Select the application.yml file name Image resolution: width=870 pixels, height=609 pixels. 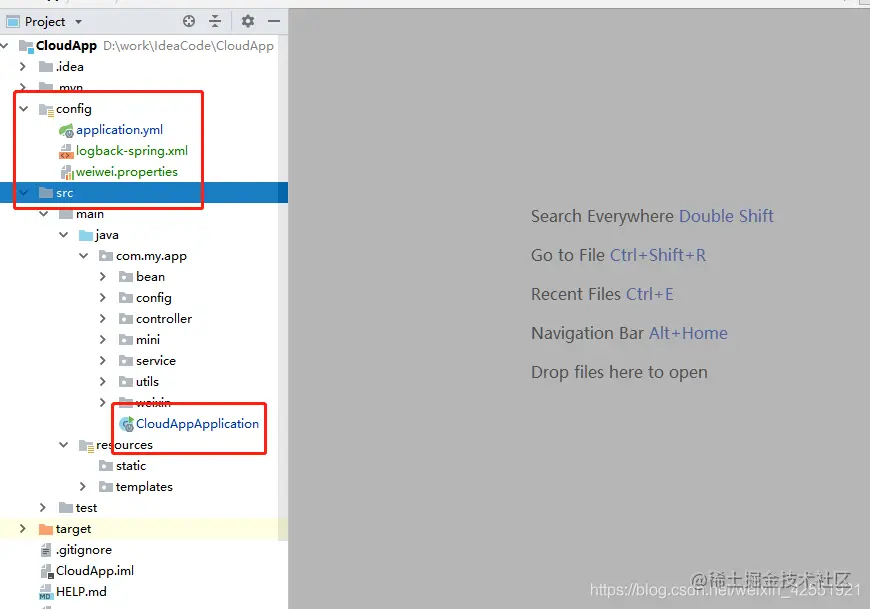point(119,130)
